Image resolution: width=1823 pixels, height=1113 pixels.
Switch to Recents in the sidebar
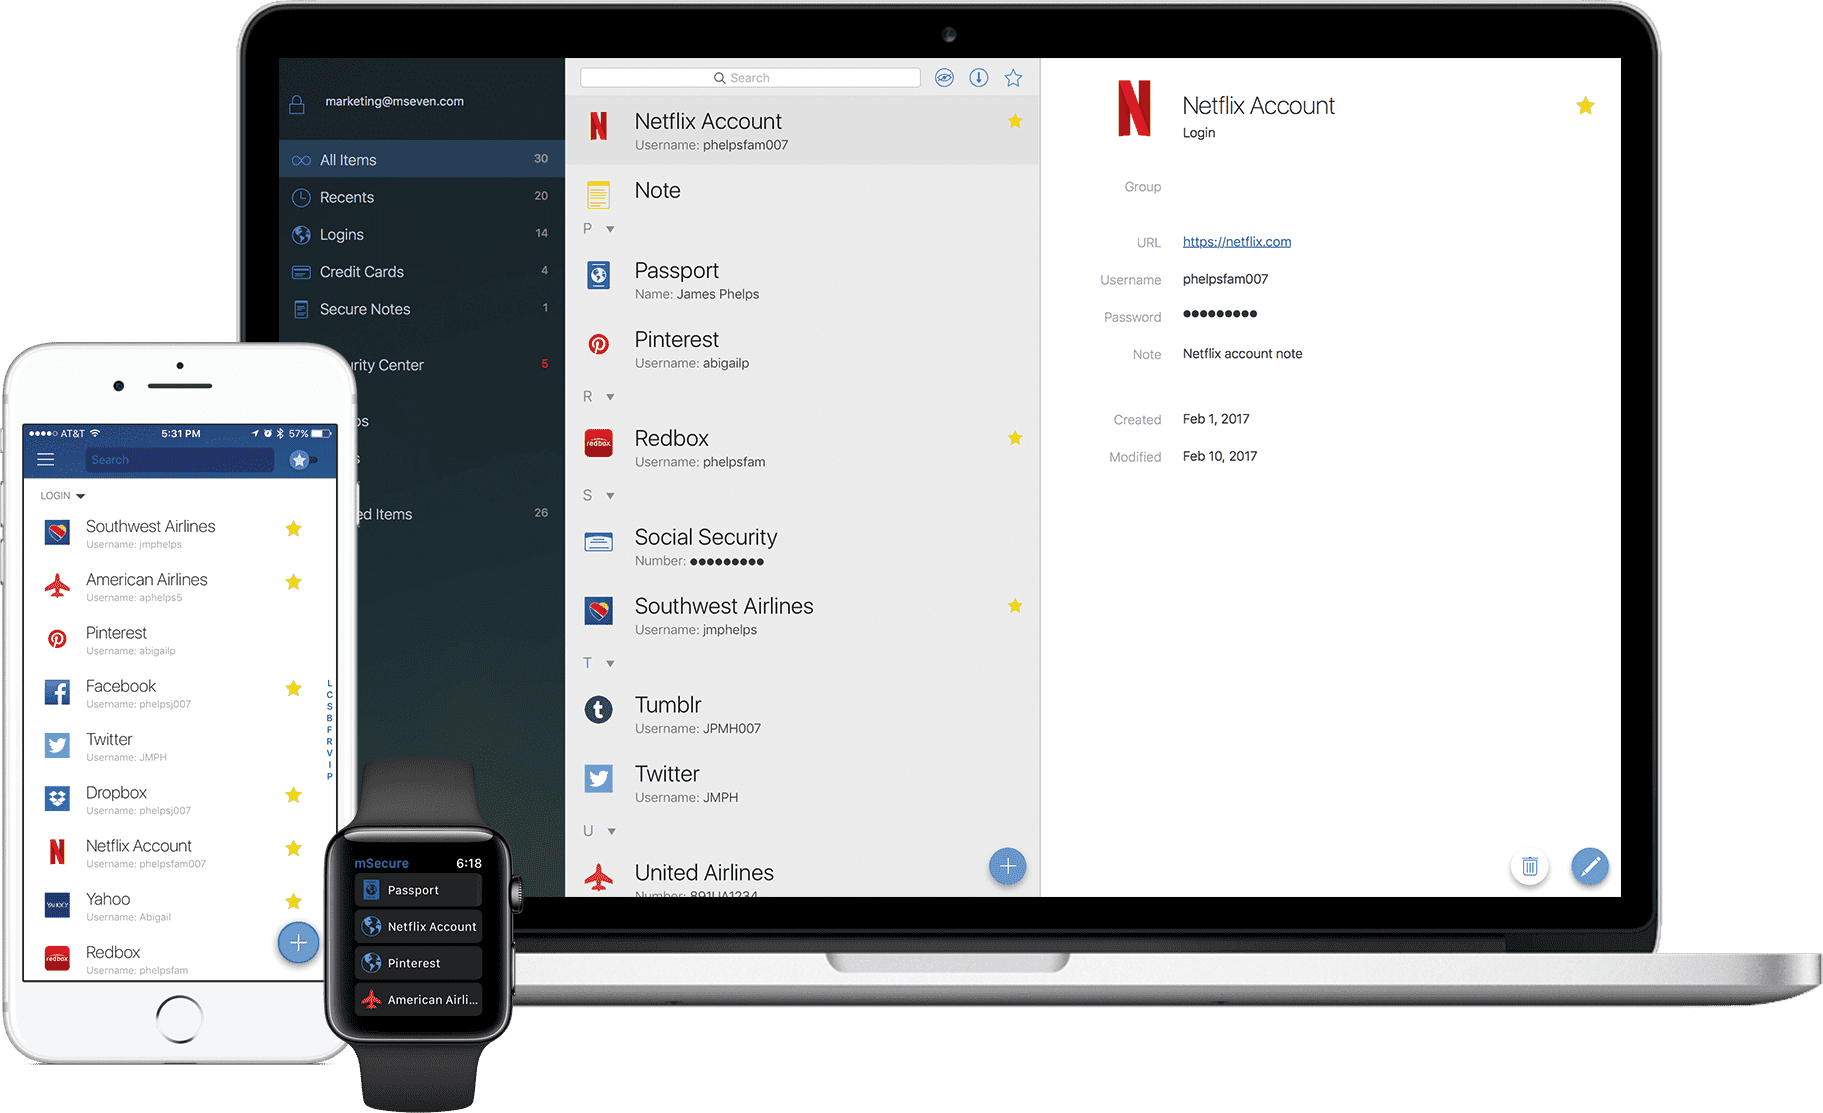pos(347,197)
